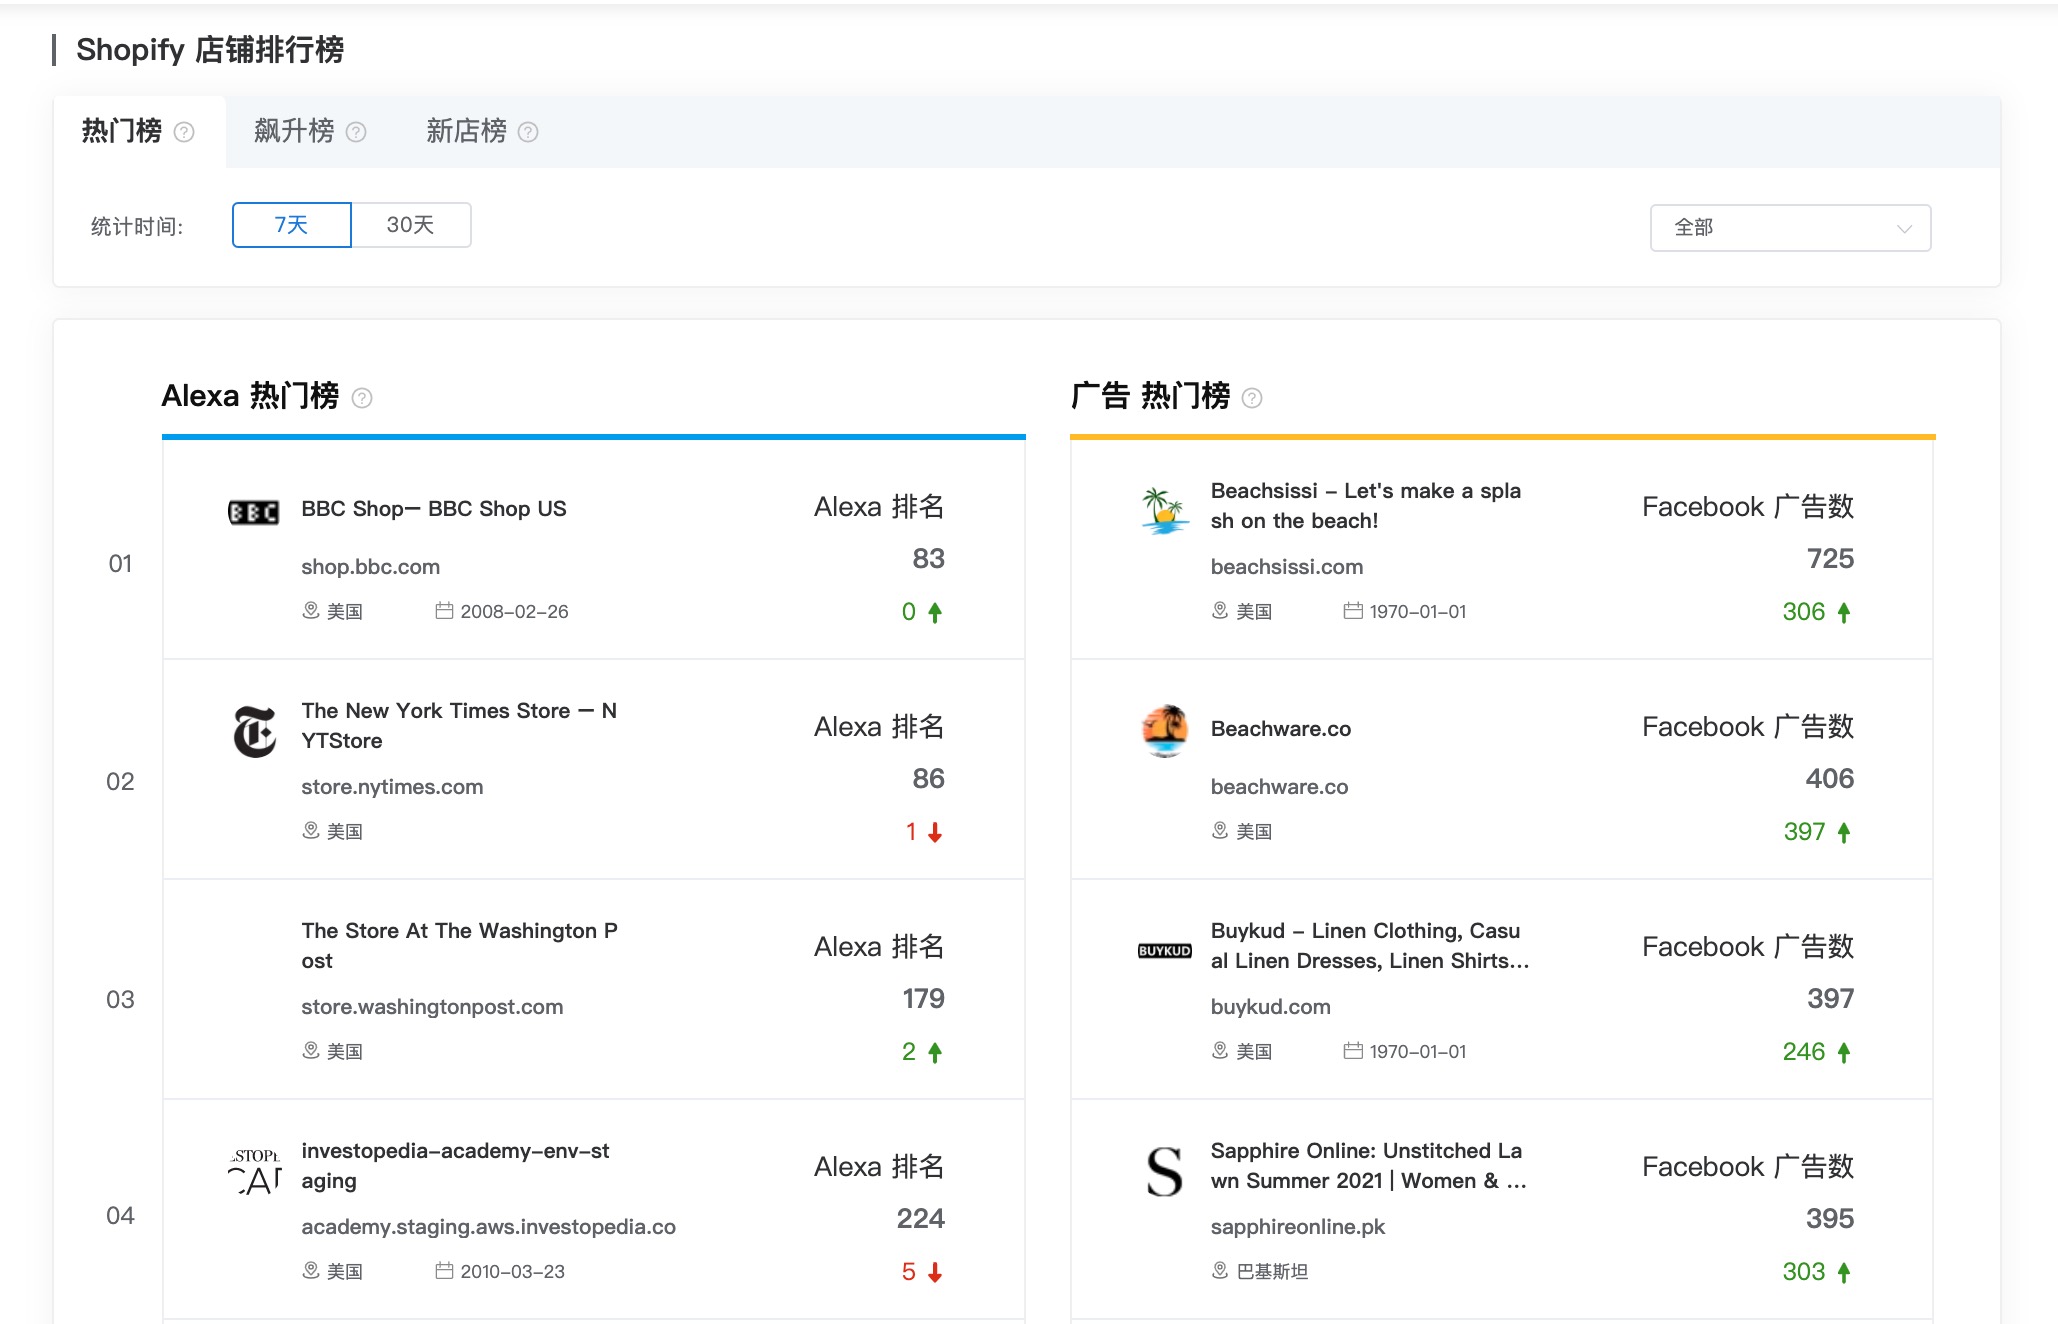
Task: Select the 7天 time range
Action: click(x=292, y=225)
